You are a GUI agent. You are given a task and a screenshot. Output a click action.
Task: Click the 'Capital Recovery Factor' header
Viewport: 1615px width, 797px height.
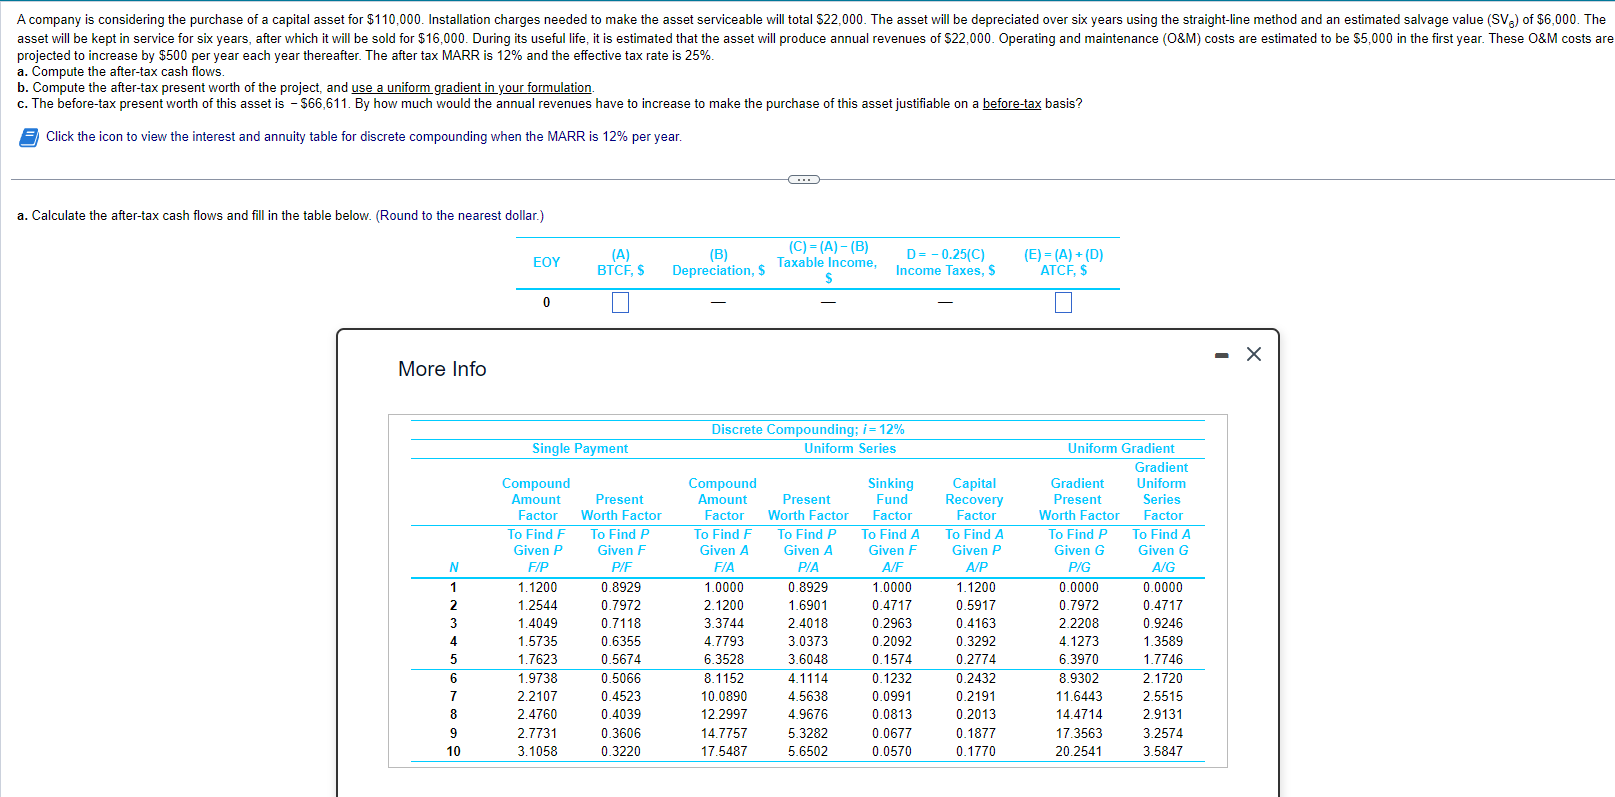975,499
